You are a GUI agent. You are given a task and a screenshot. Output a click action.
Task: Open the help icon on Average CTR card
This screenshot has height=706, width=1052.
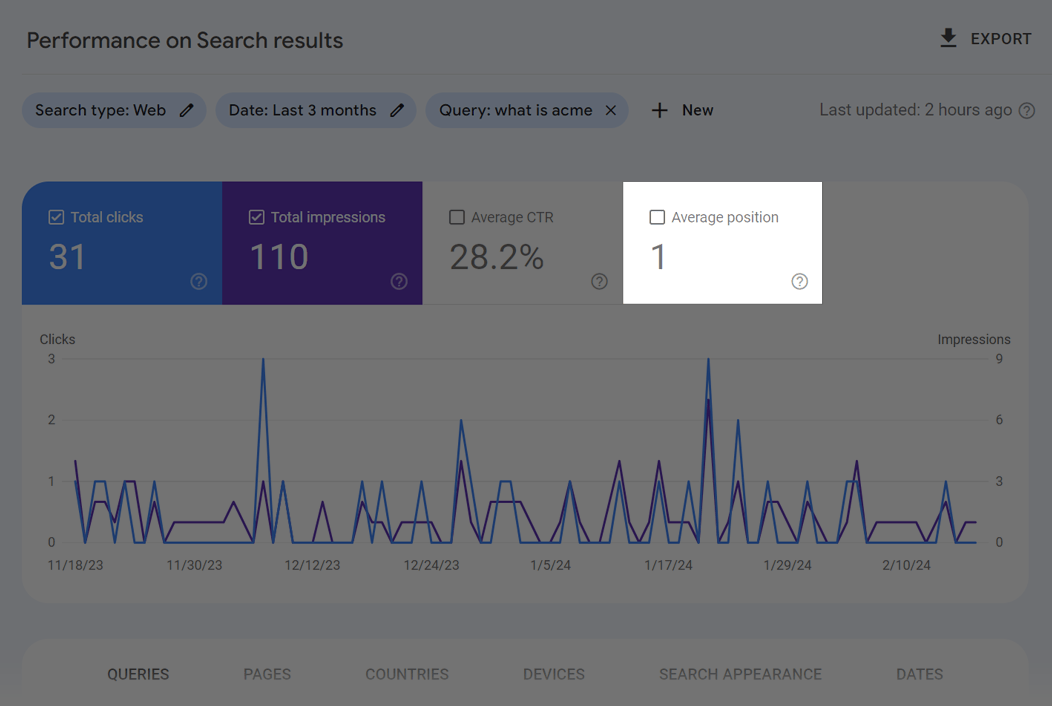599,282
